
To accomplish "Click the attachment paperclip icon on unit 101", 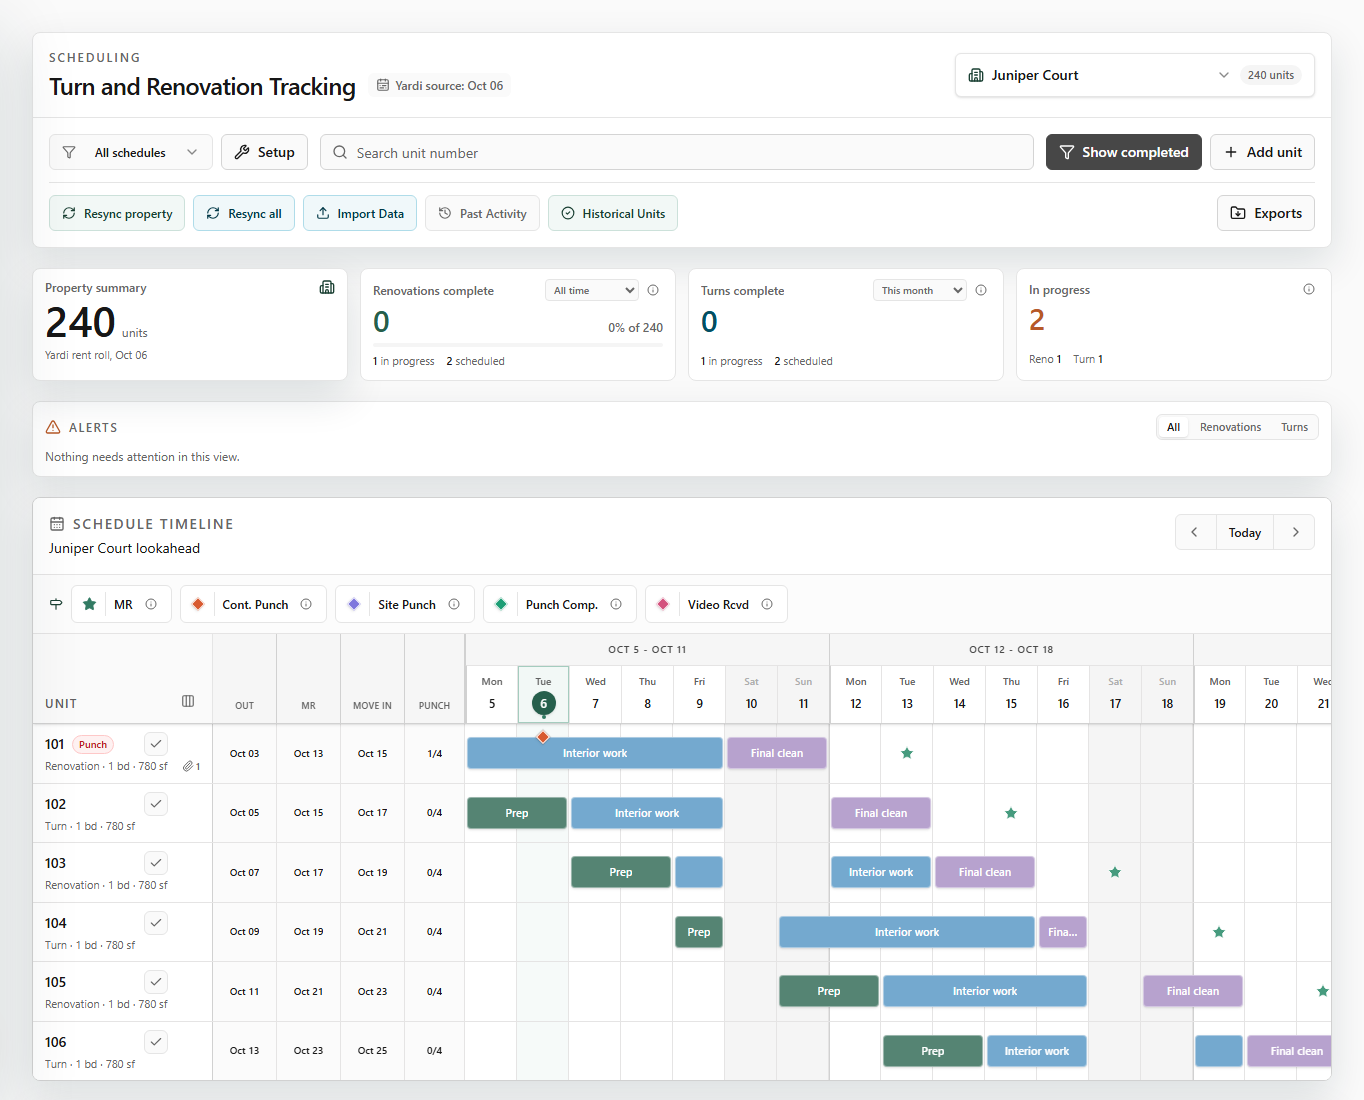I will click(188, 766).
